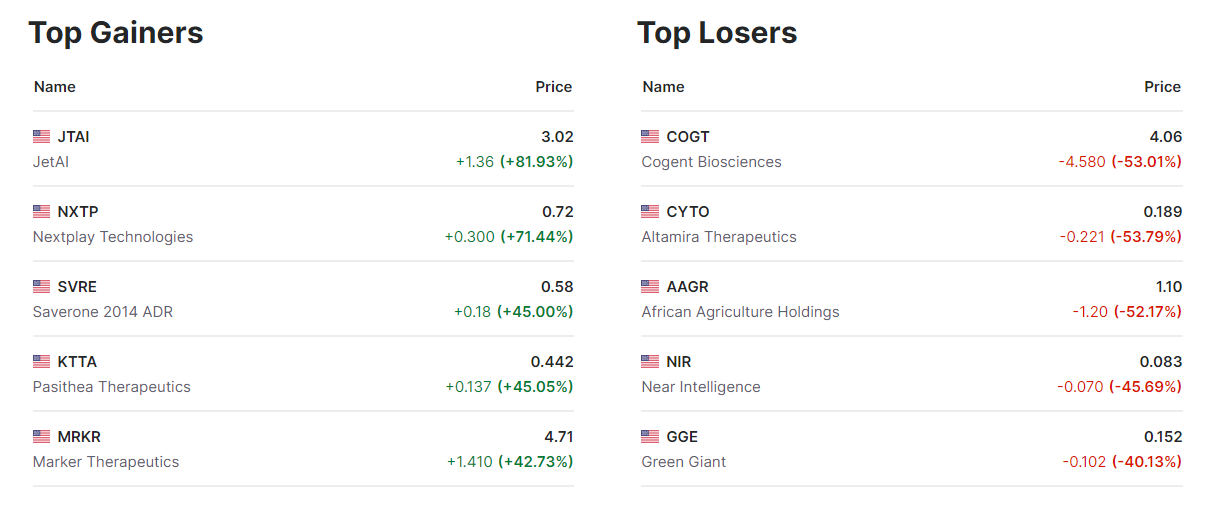Click Price column header in Top Gainers
1212x512 pixels.
tap(553, 87)
